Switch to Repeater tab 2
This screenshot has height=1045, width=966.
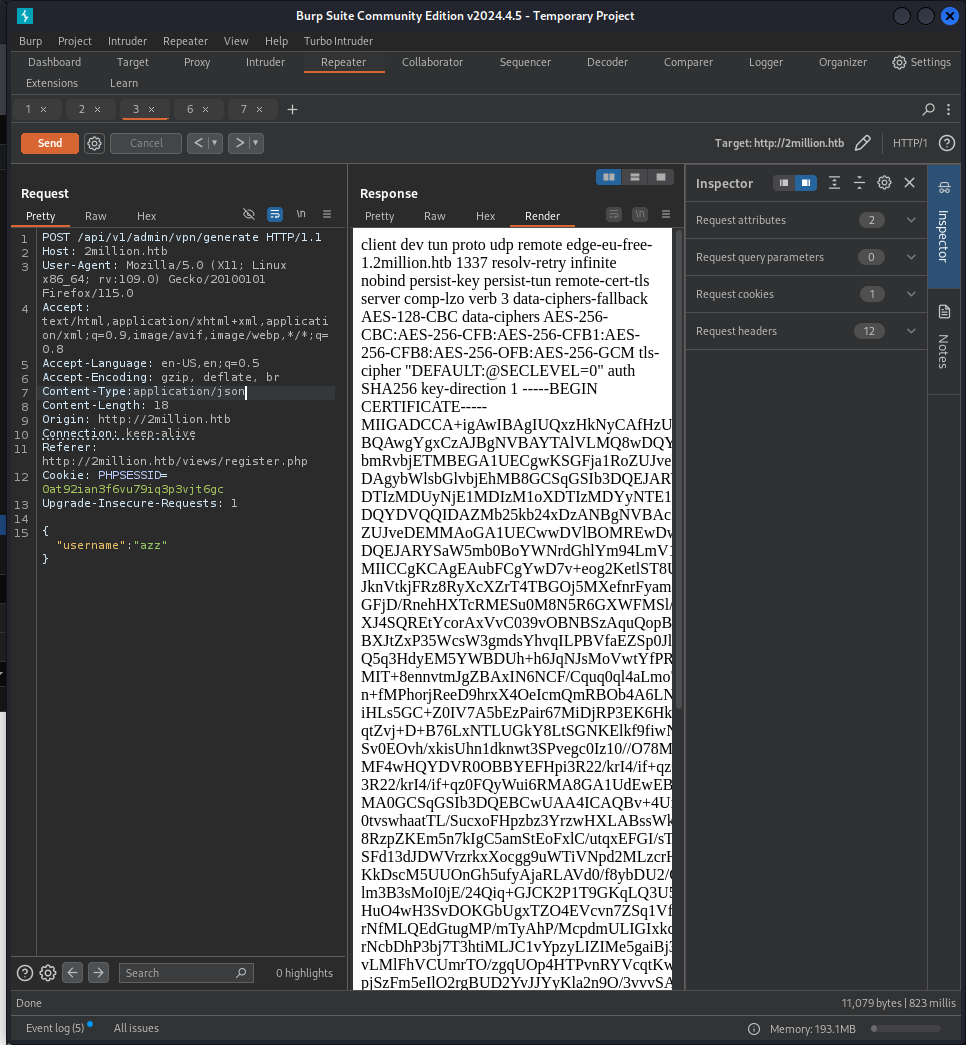click(x=81, y=109)
